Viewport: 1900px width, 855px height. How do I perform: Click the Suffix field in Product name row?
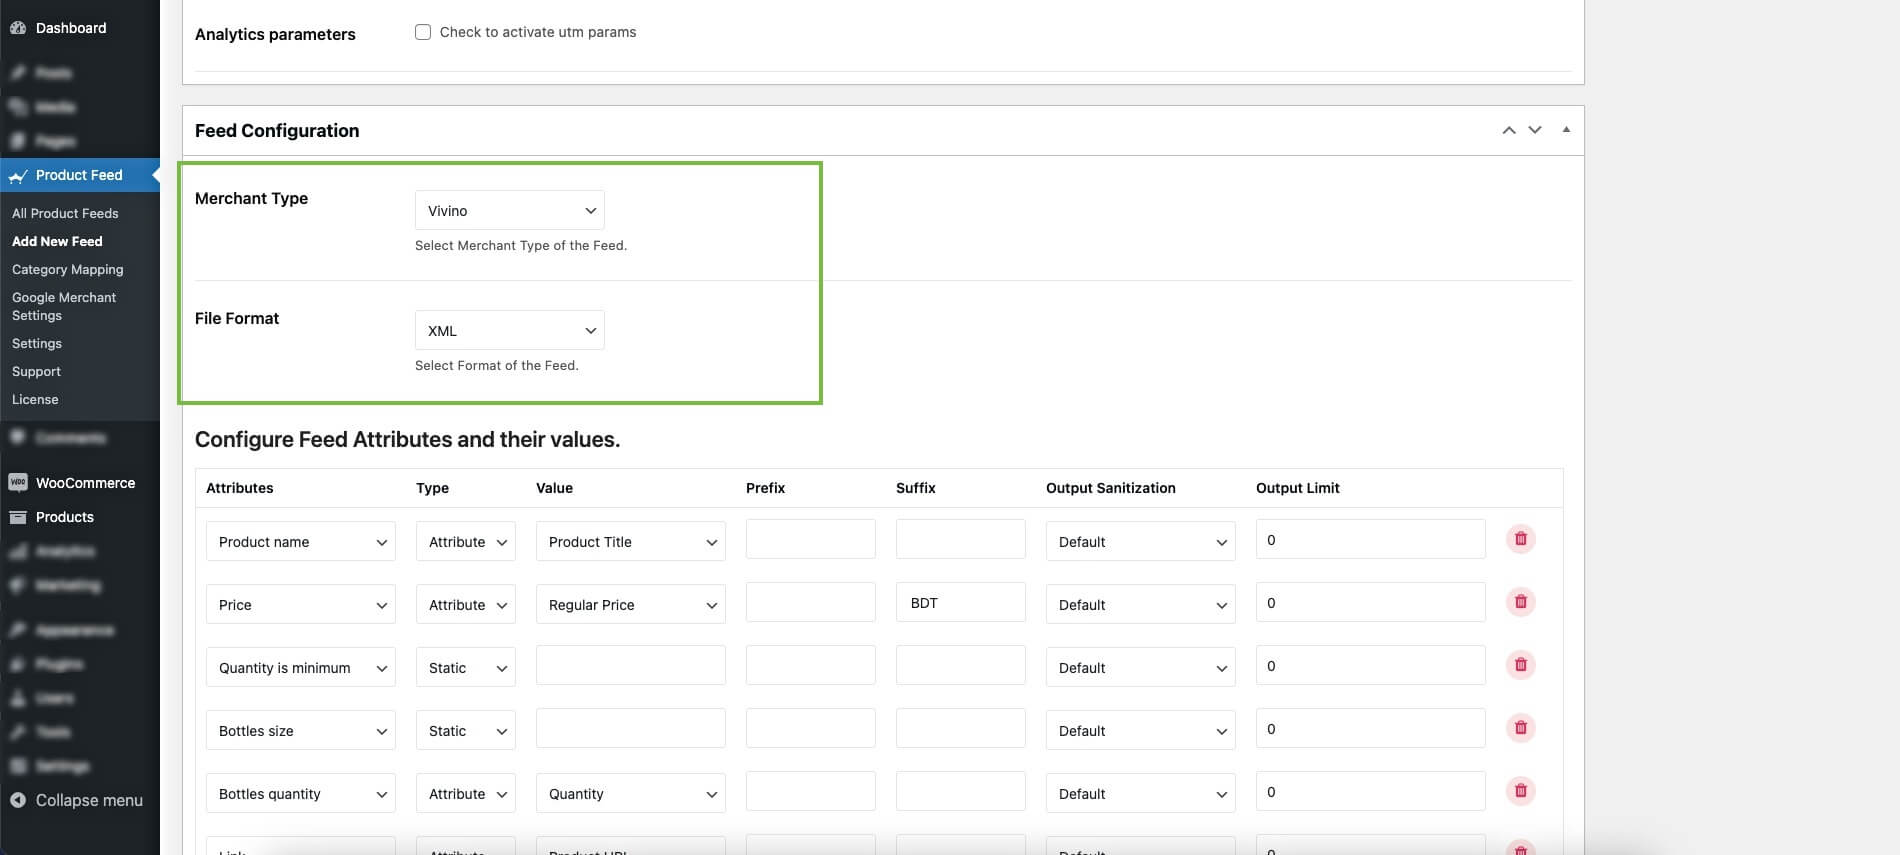pos(961,539)
